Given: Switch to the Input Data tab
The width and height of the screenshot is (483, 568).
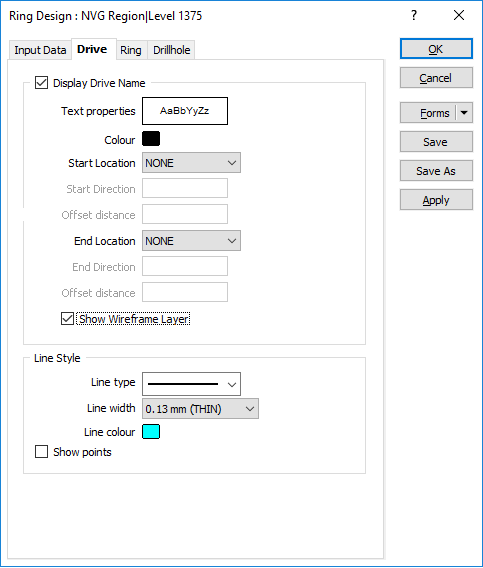Looking at the screenshot, I should 40,50.
